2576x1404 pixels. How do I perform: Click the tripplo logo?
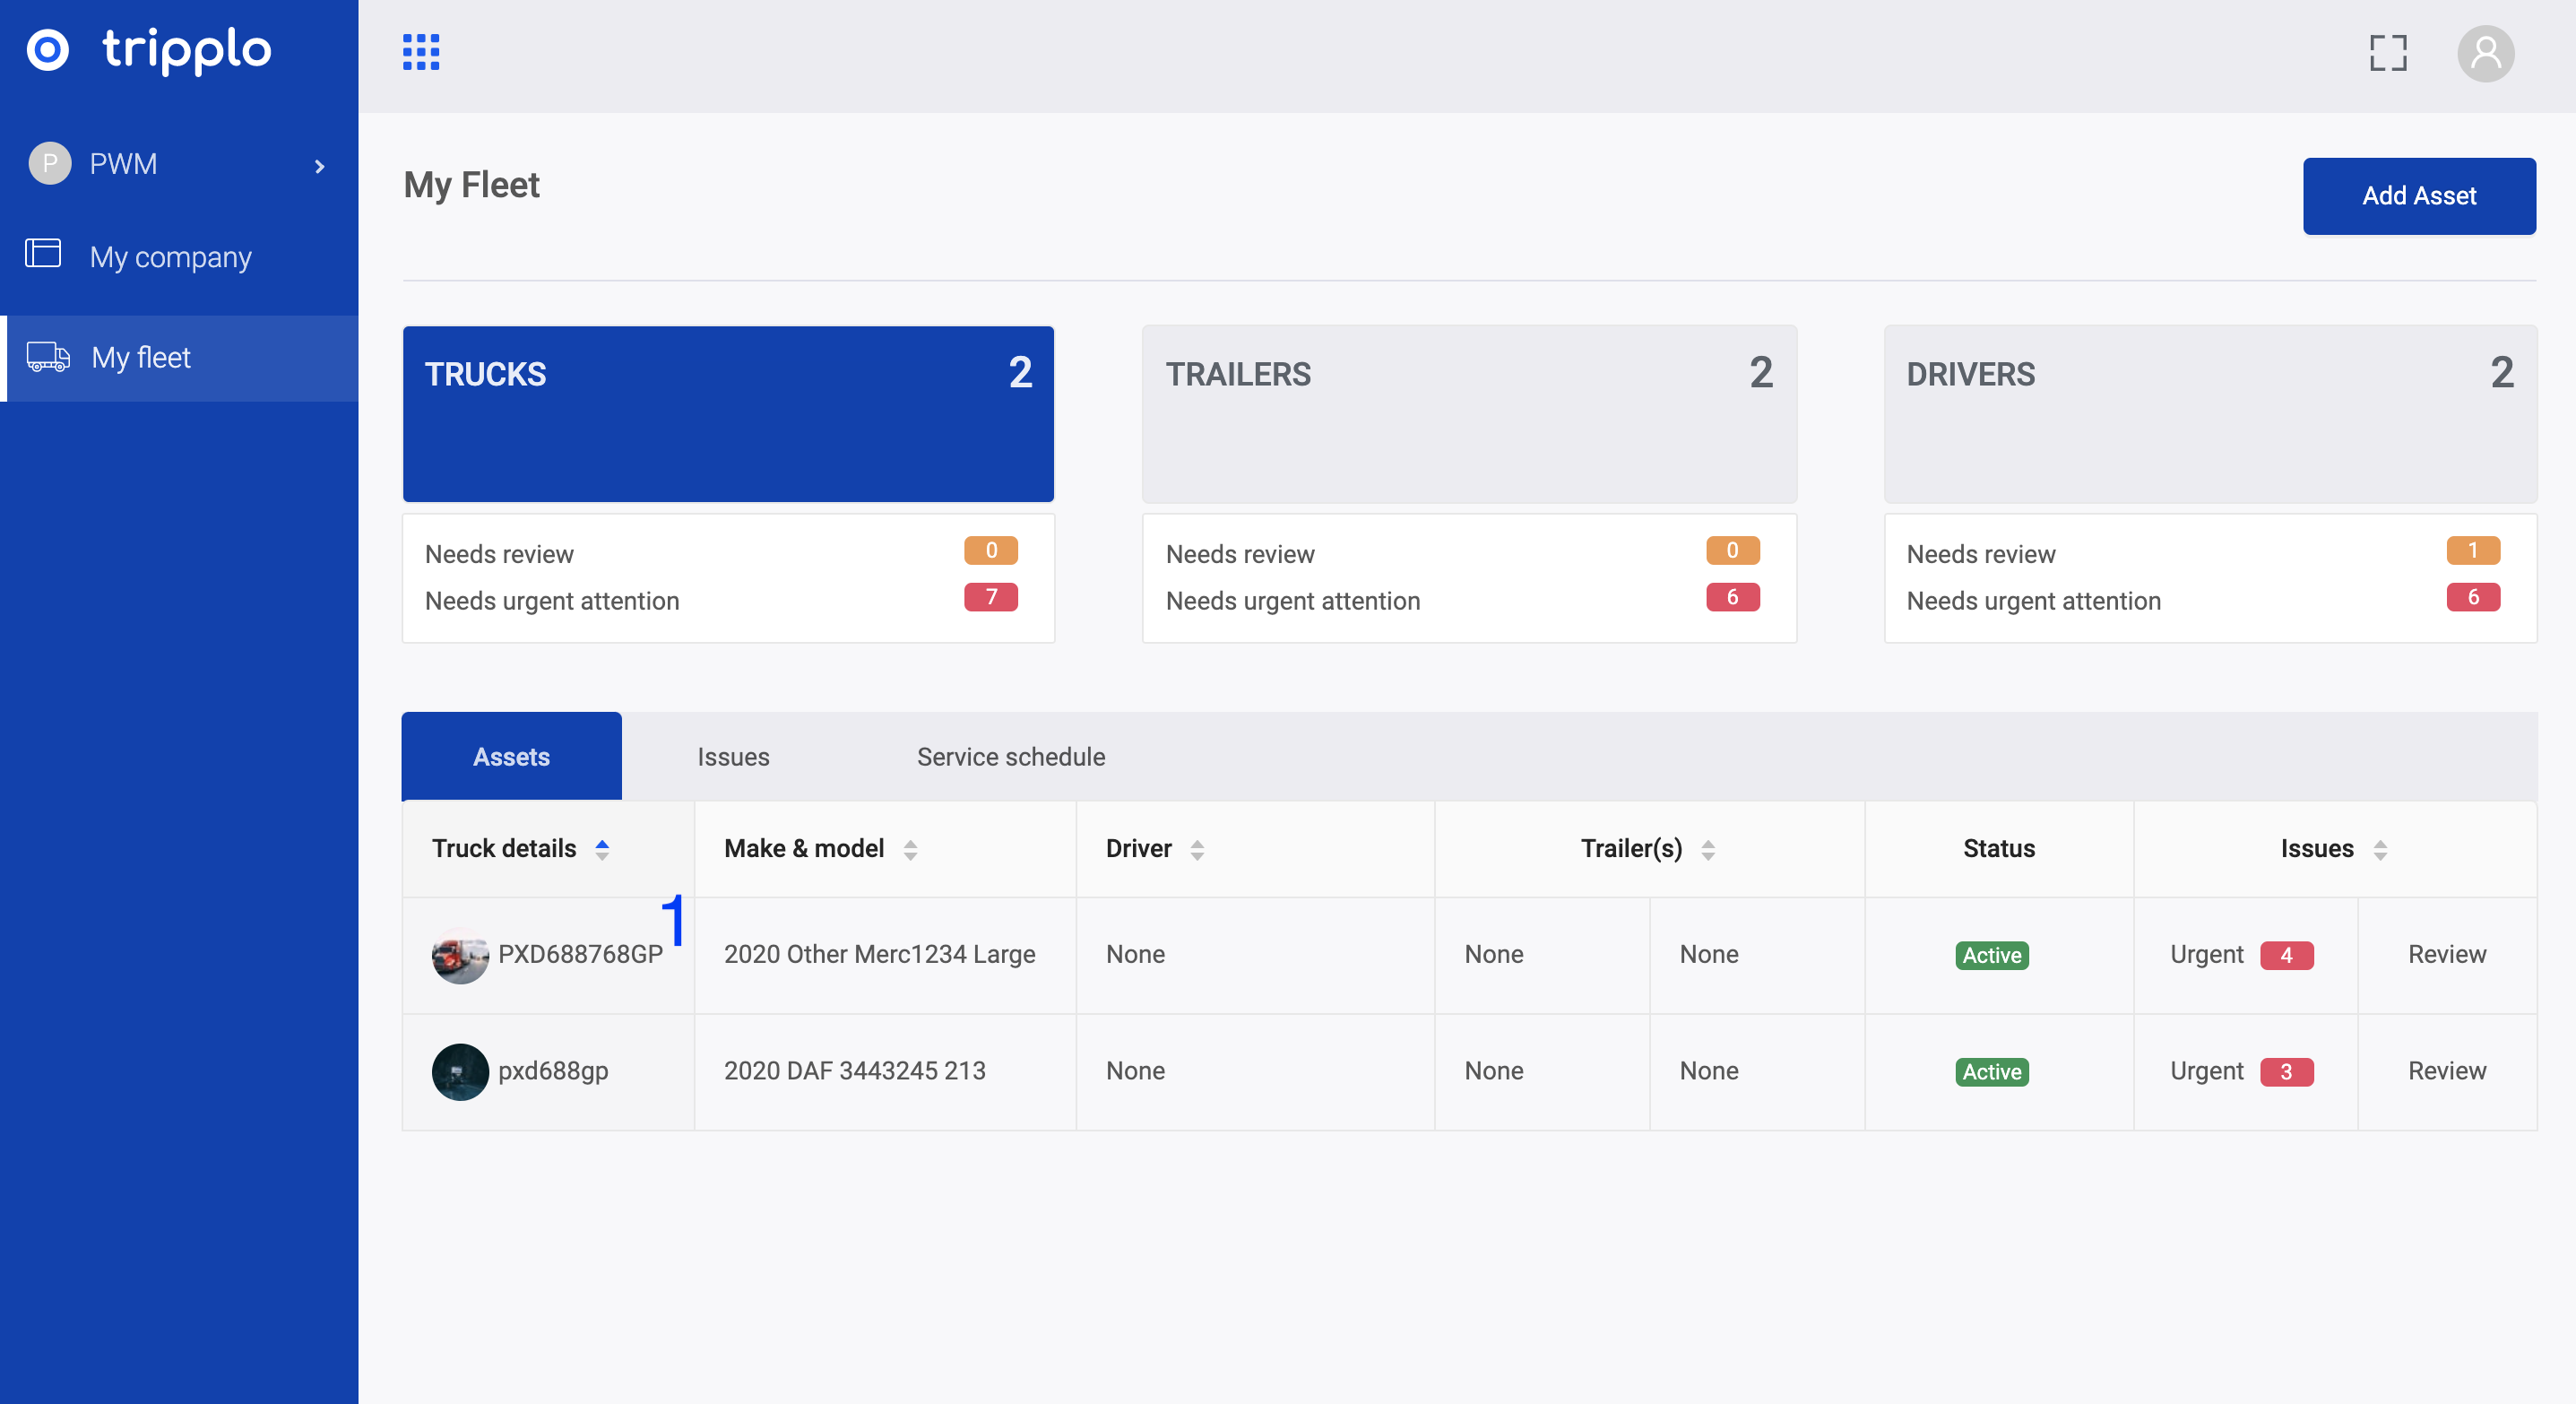[150, 50]
